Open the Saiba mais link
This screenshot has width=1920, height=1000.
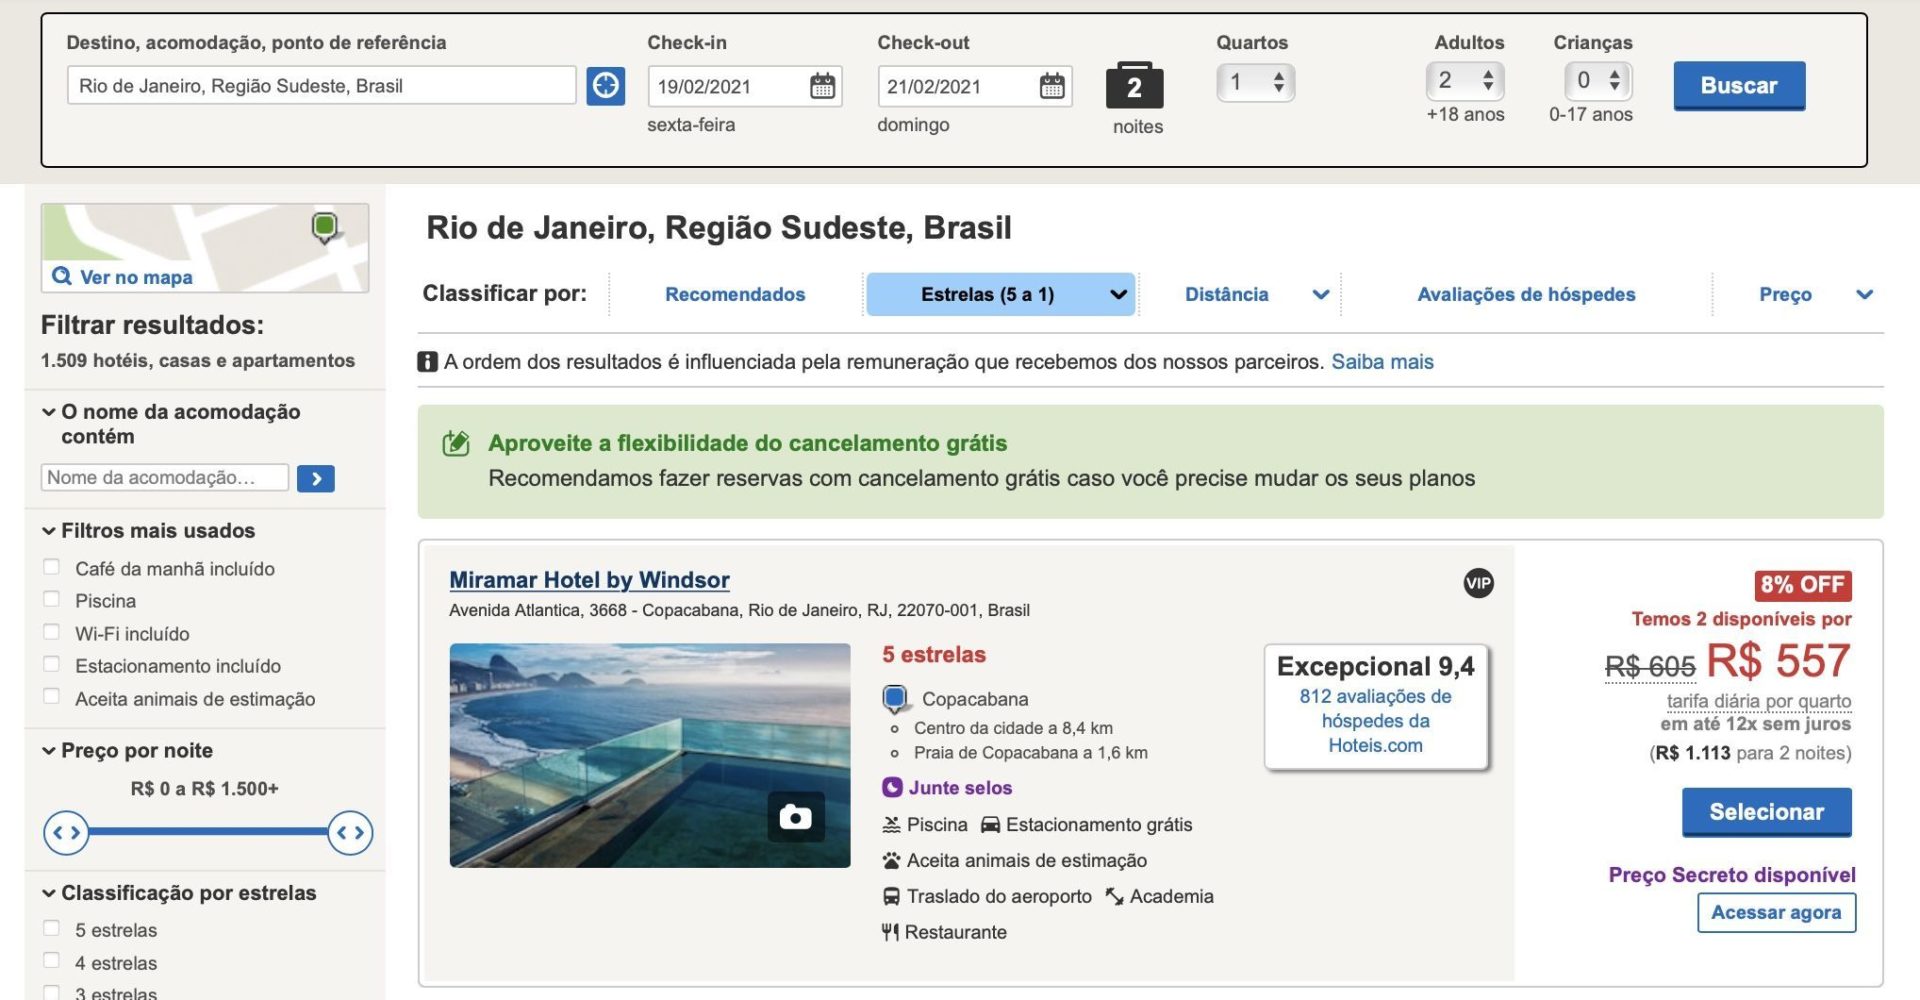coord(1382,362)
